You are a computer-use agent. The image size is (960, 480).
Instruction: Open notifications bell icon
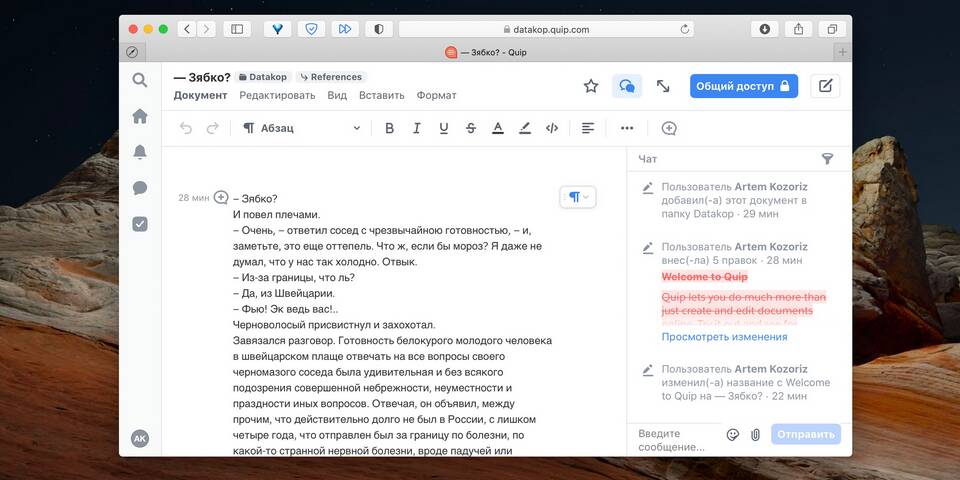(x=140, y=152)
